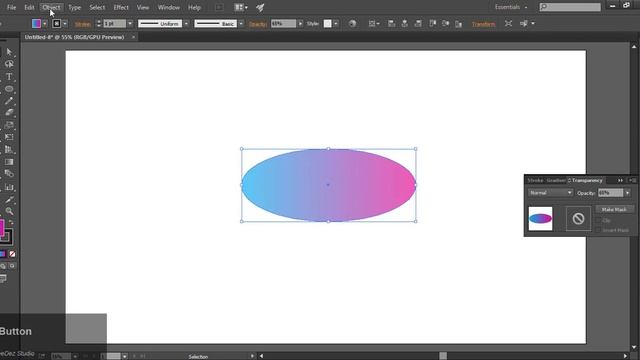
Task: Click the GPU Performance rocket icon
Action: [x=260, y=7]
